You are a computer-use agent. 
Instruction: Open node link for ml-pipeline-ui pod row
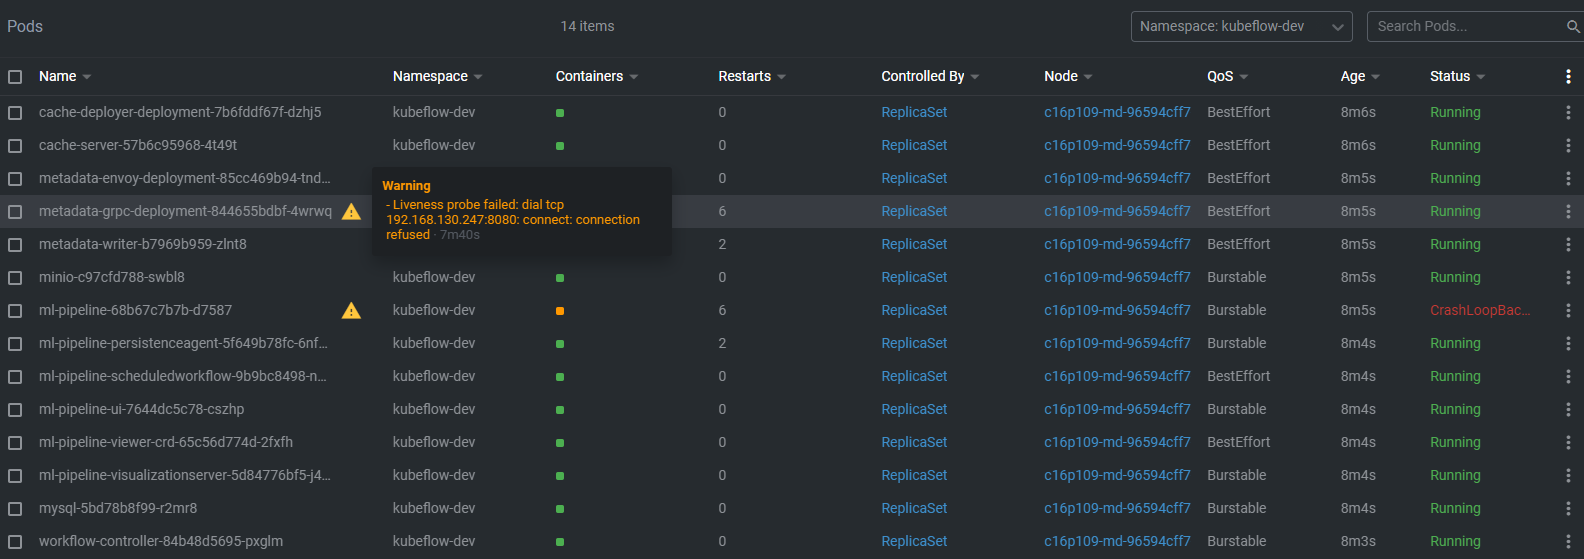pyautogui.click(x=1117, y=410)
